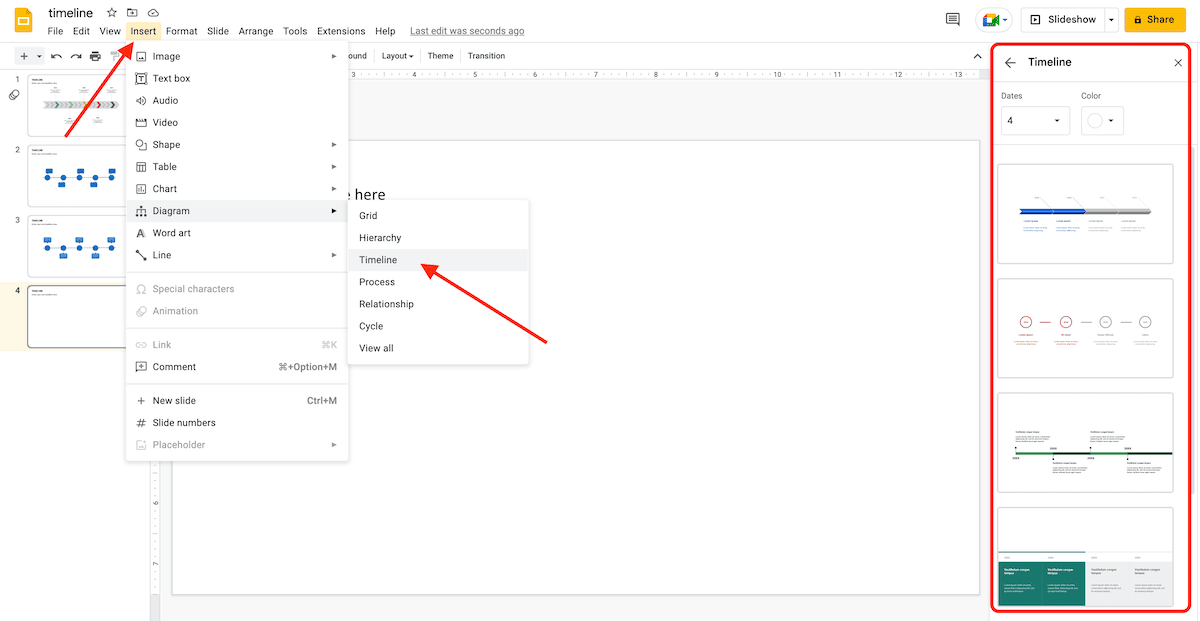Select Timeline from the Diagram submenu

click(378, 259)
